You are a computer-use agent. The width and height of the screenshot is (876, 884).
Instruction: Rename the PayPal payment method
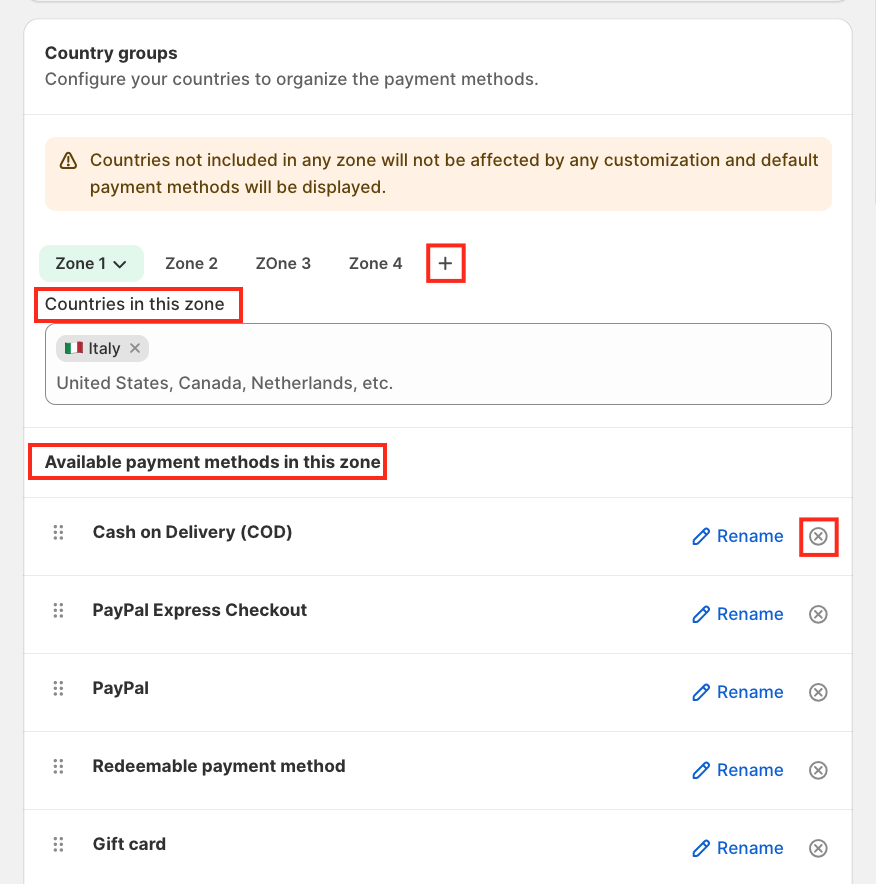(x=738, y=692)
